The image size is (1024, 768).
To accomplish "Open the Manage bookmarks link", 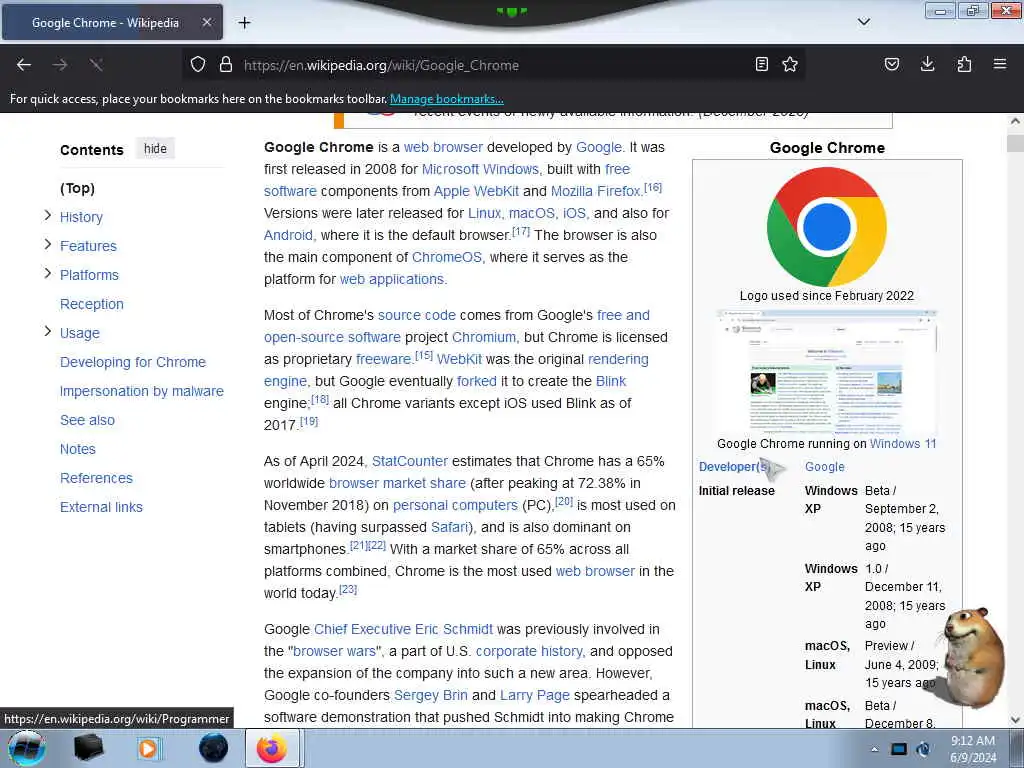I will pyautogui.click(x=447, y=99).
